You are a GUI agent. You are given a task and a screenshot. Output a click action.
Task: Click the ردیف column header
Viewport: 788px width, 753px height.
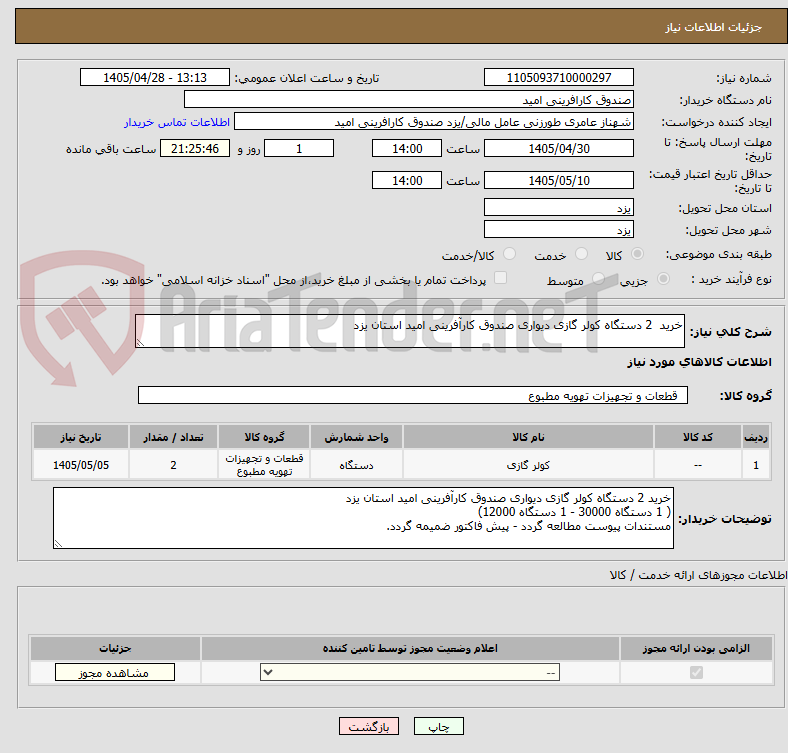(756, 437)
